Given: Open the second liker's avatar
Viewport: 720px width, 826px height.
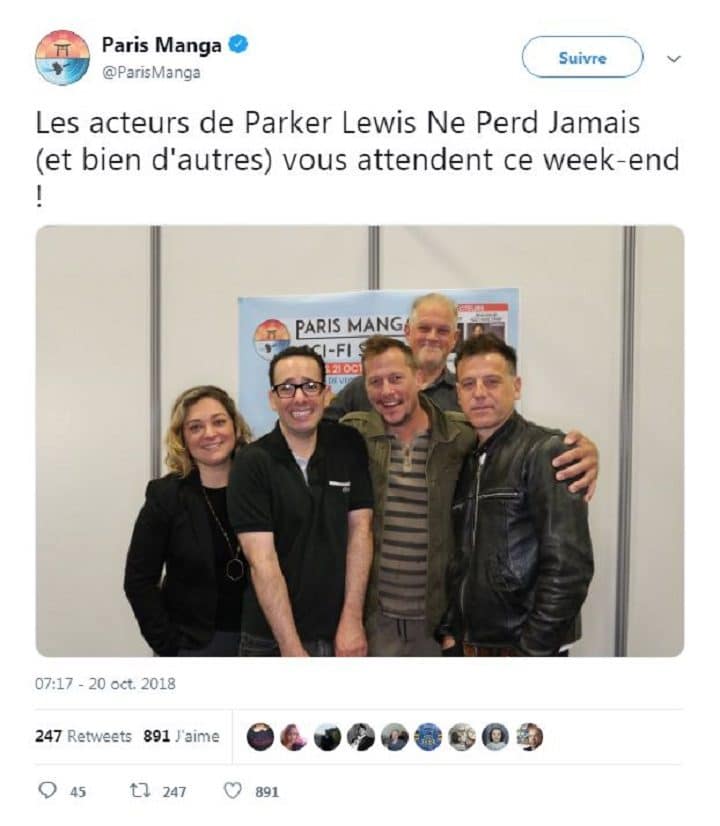Looking at the screenshot, I should tap(294, 736).
